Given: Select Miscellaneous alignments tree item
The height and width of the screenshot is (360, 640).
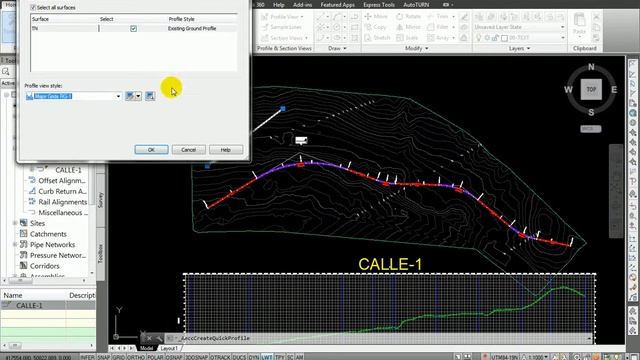Looking at the screenshot, I should click(62, 212).
